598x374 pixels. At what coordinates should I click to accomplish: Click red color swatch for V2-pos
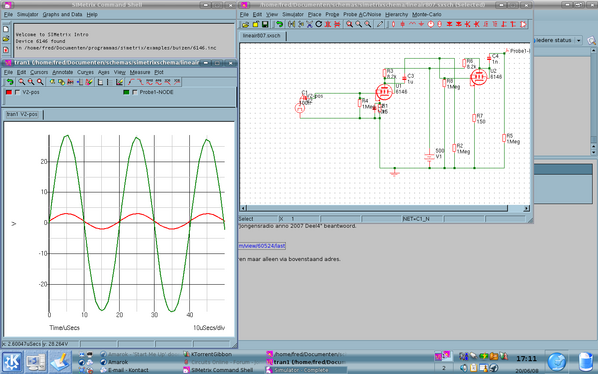click(9, 92)
